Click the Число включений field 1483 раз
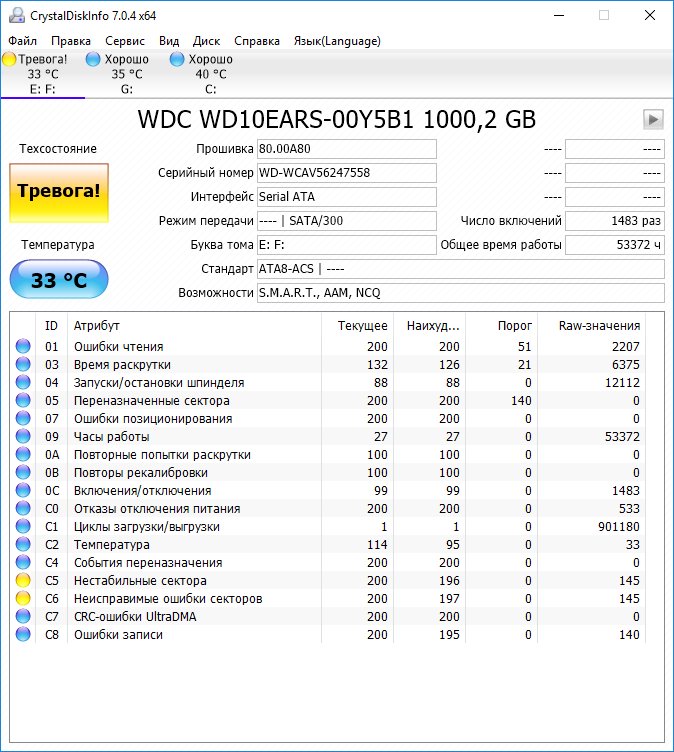 (615, 221)
